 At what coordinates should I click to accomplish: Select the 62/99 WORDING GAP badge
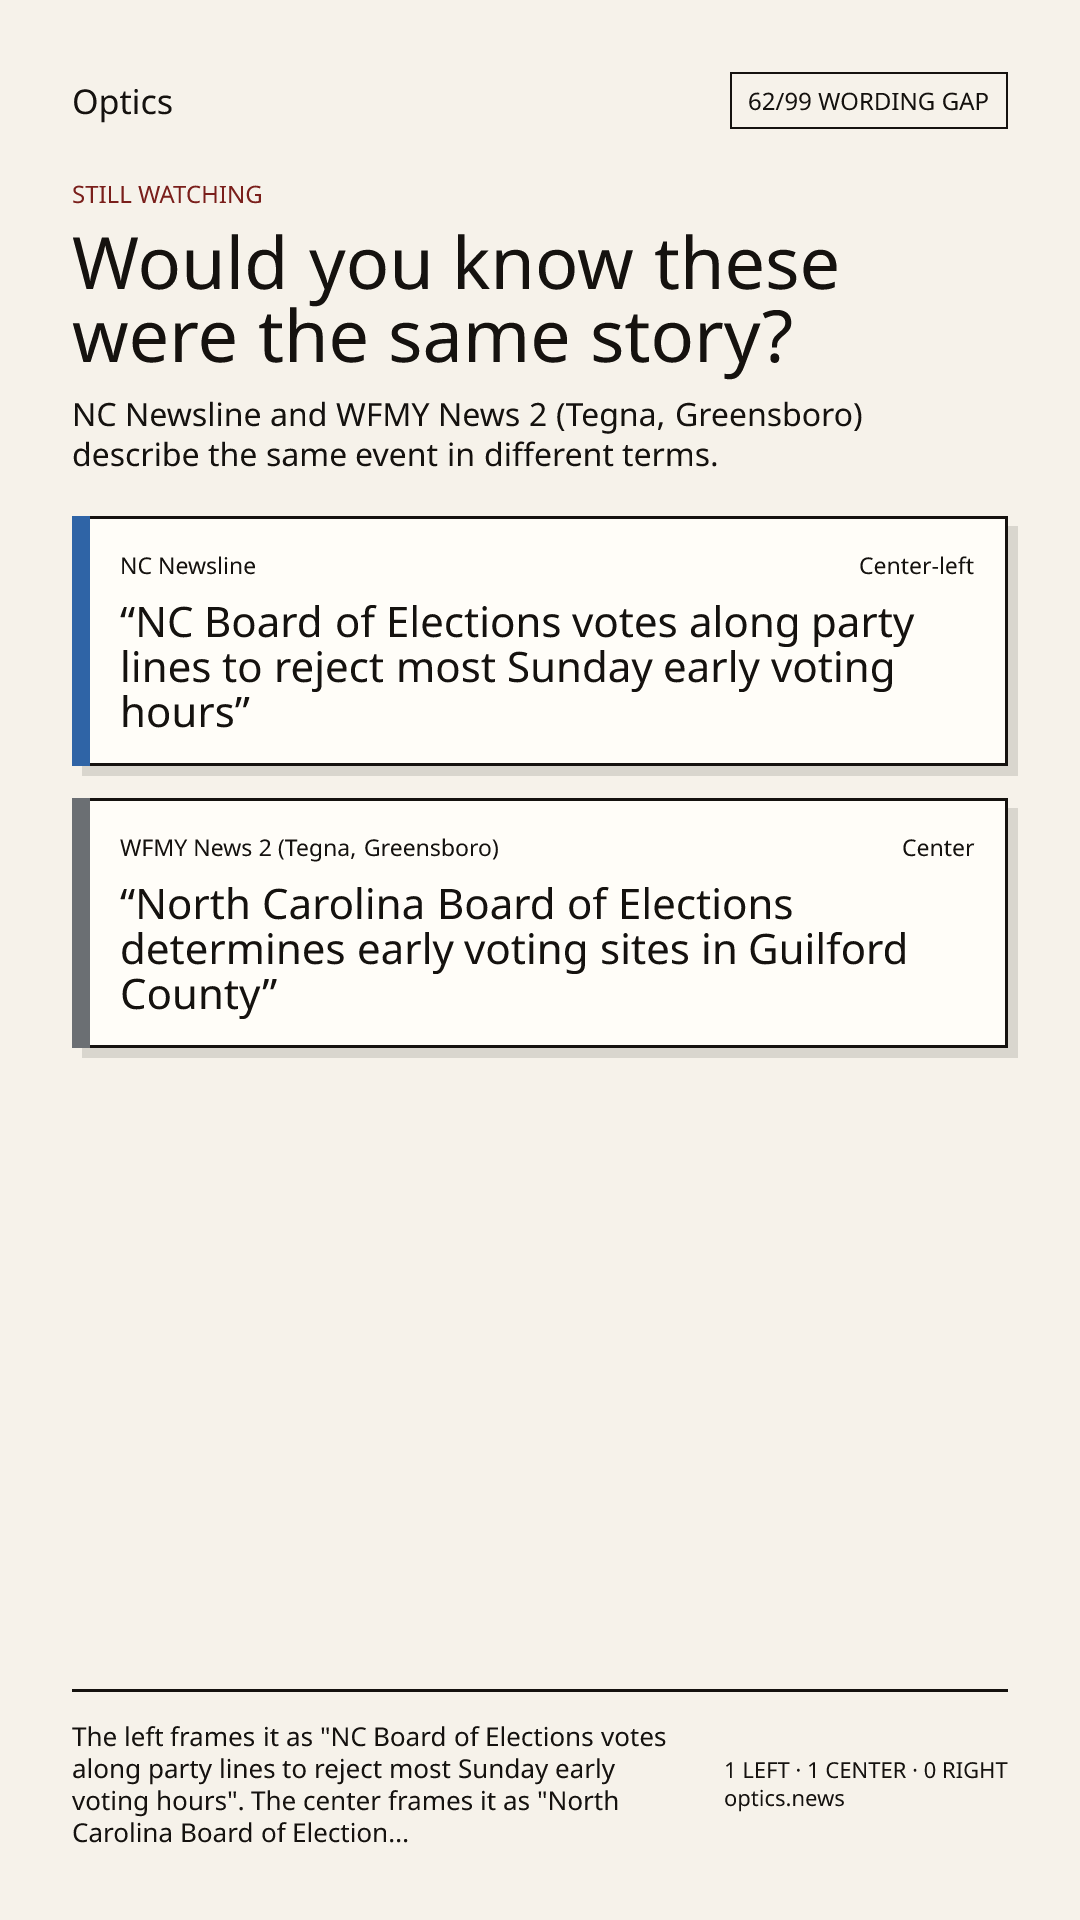[x=868, y=101]
